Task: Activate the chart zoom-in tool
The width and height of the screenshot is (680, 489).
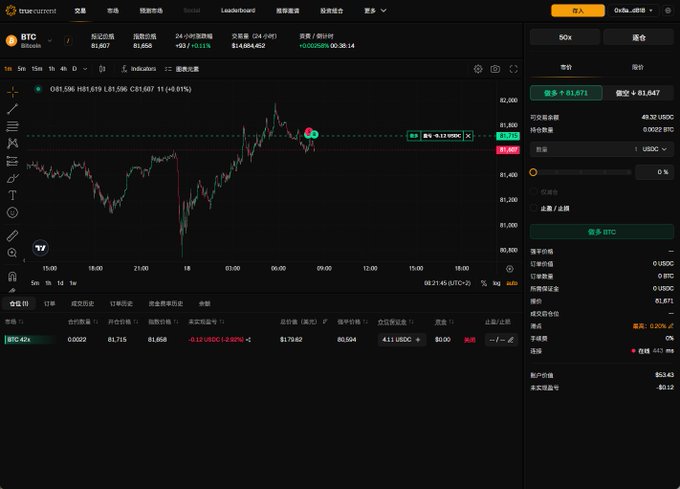Action: 13,253
